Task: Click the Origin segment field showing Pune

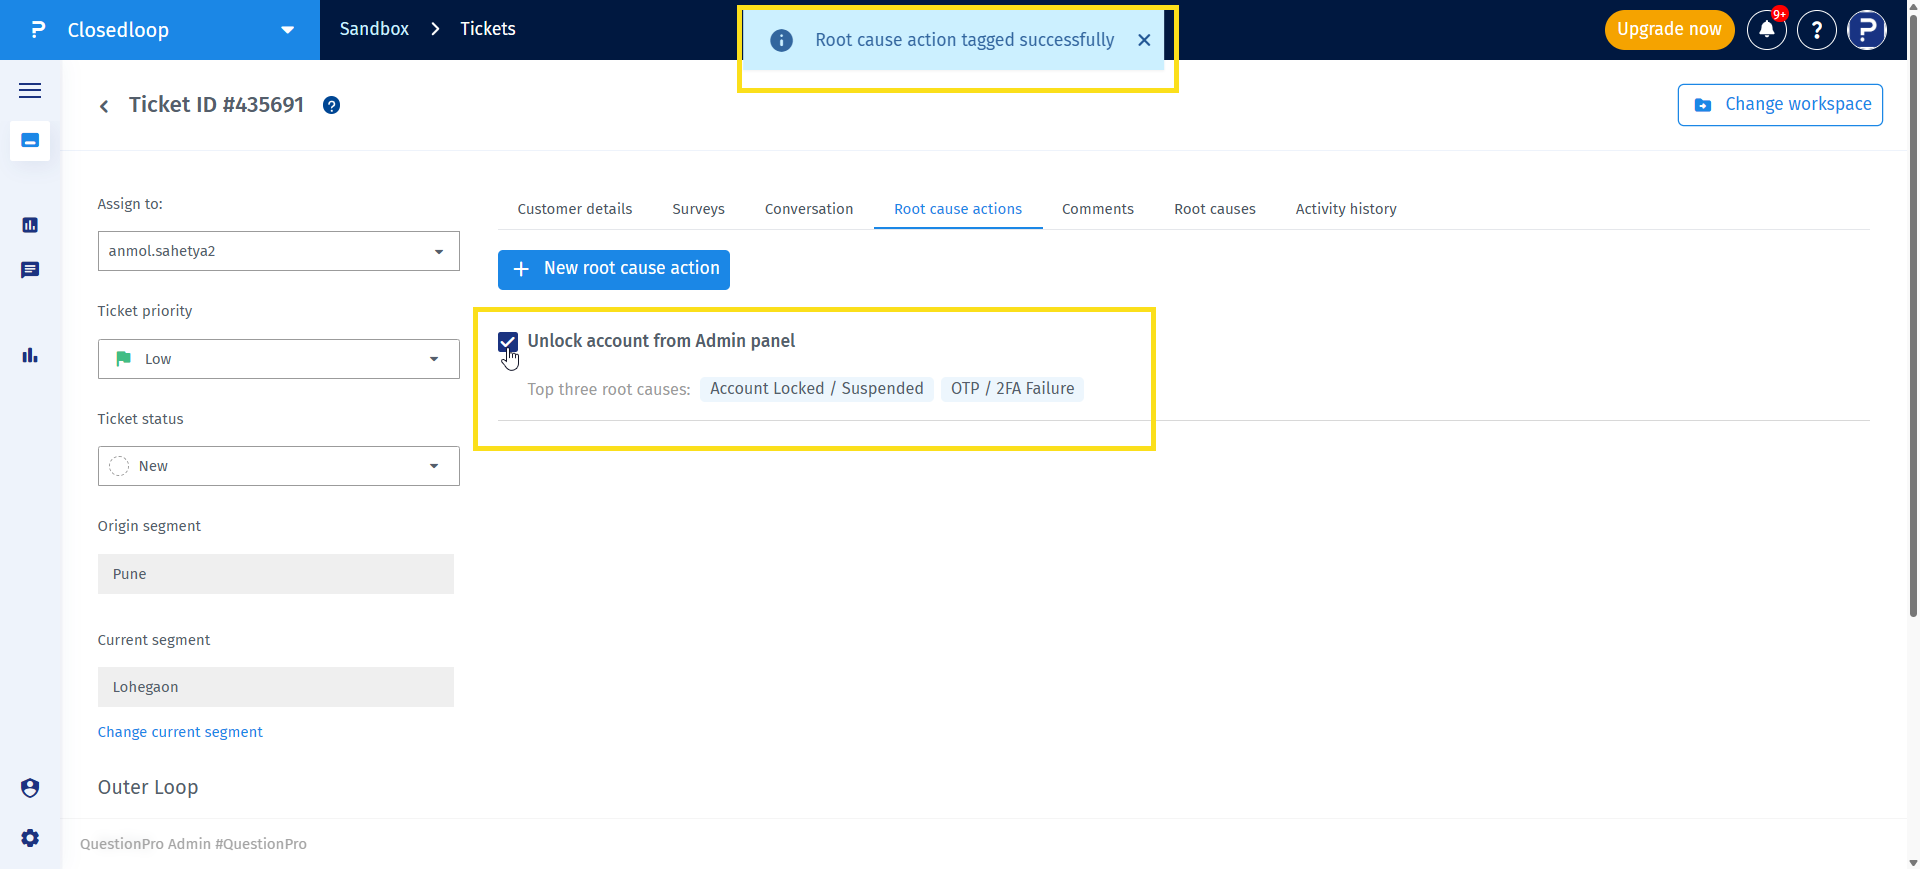Action: pos(276,574)
